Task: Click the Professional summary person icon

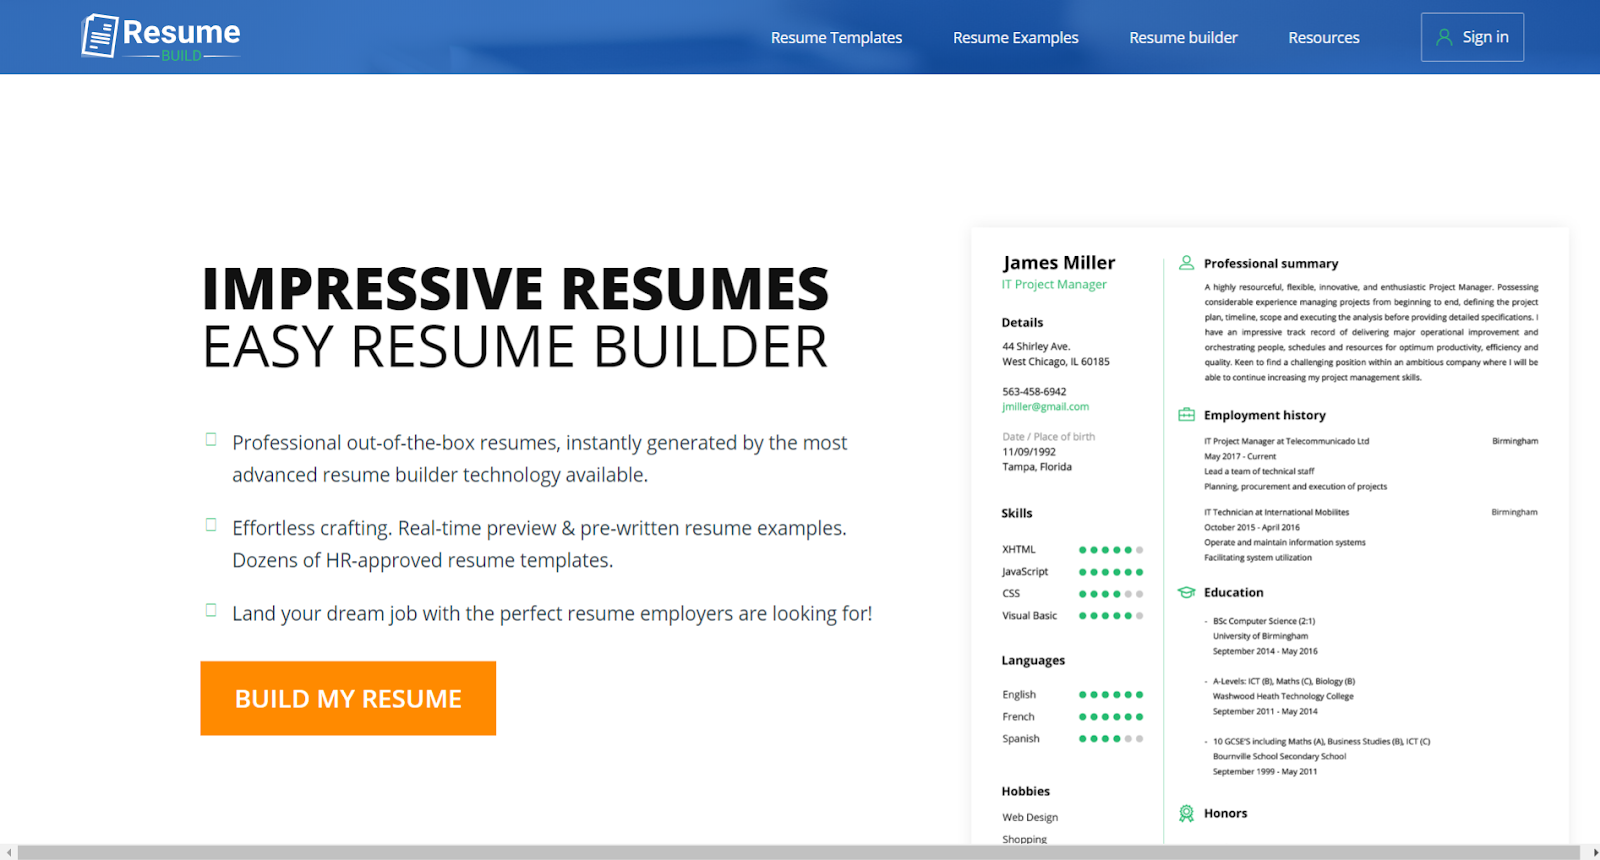Action: coord(1186,263)
